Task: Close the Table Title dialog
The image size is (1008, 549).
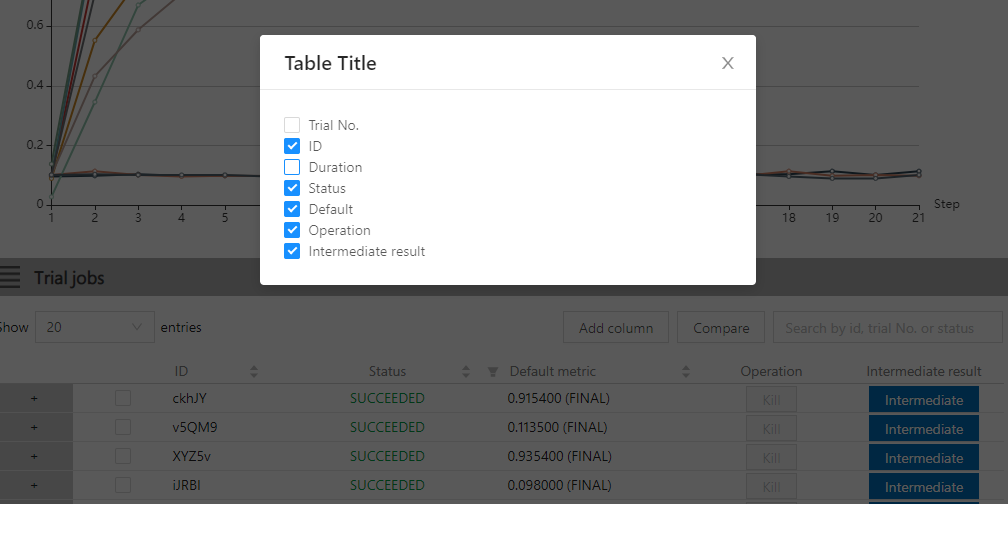Action: 728,63
